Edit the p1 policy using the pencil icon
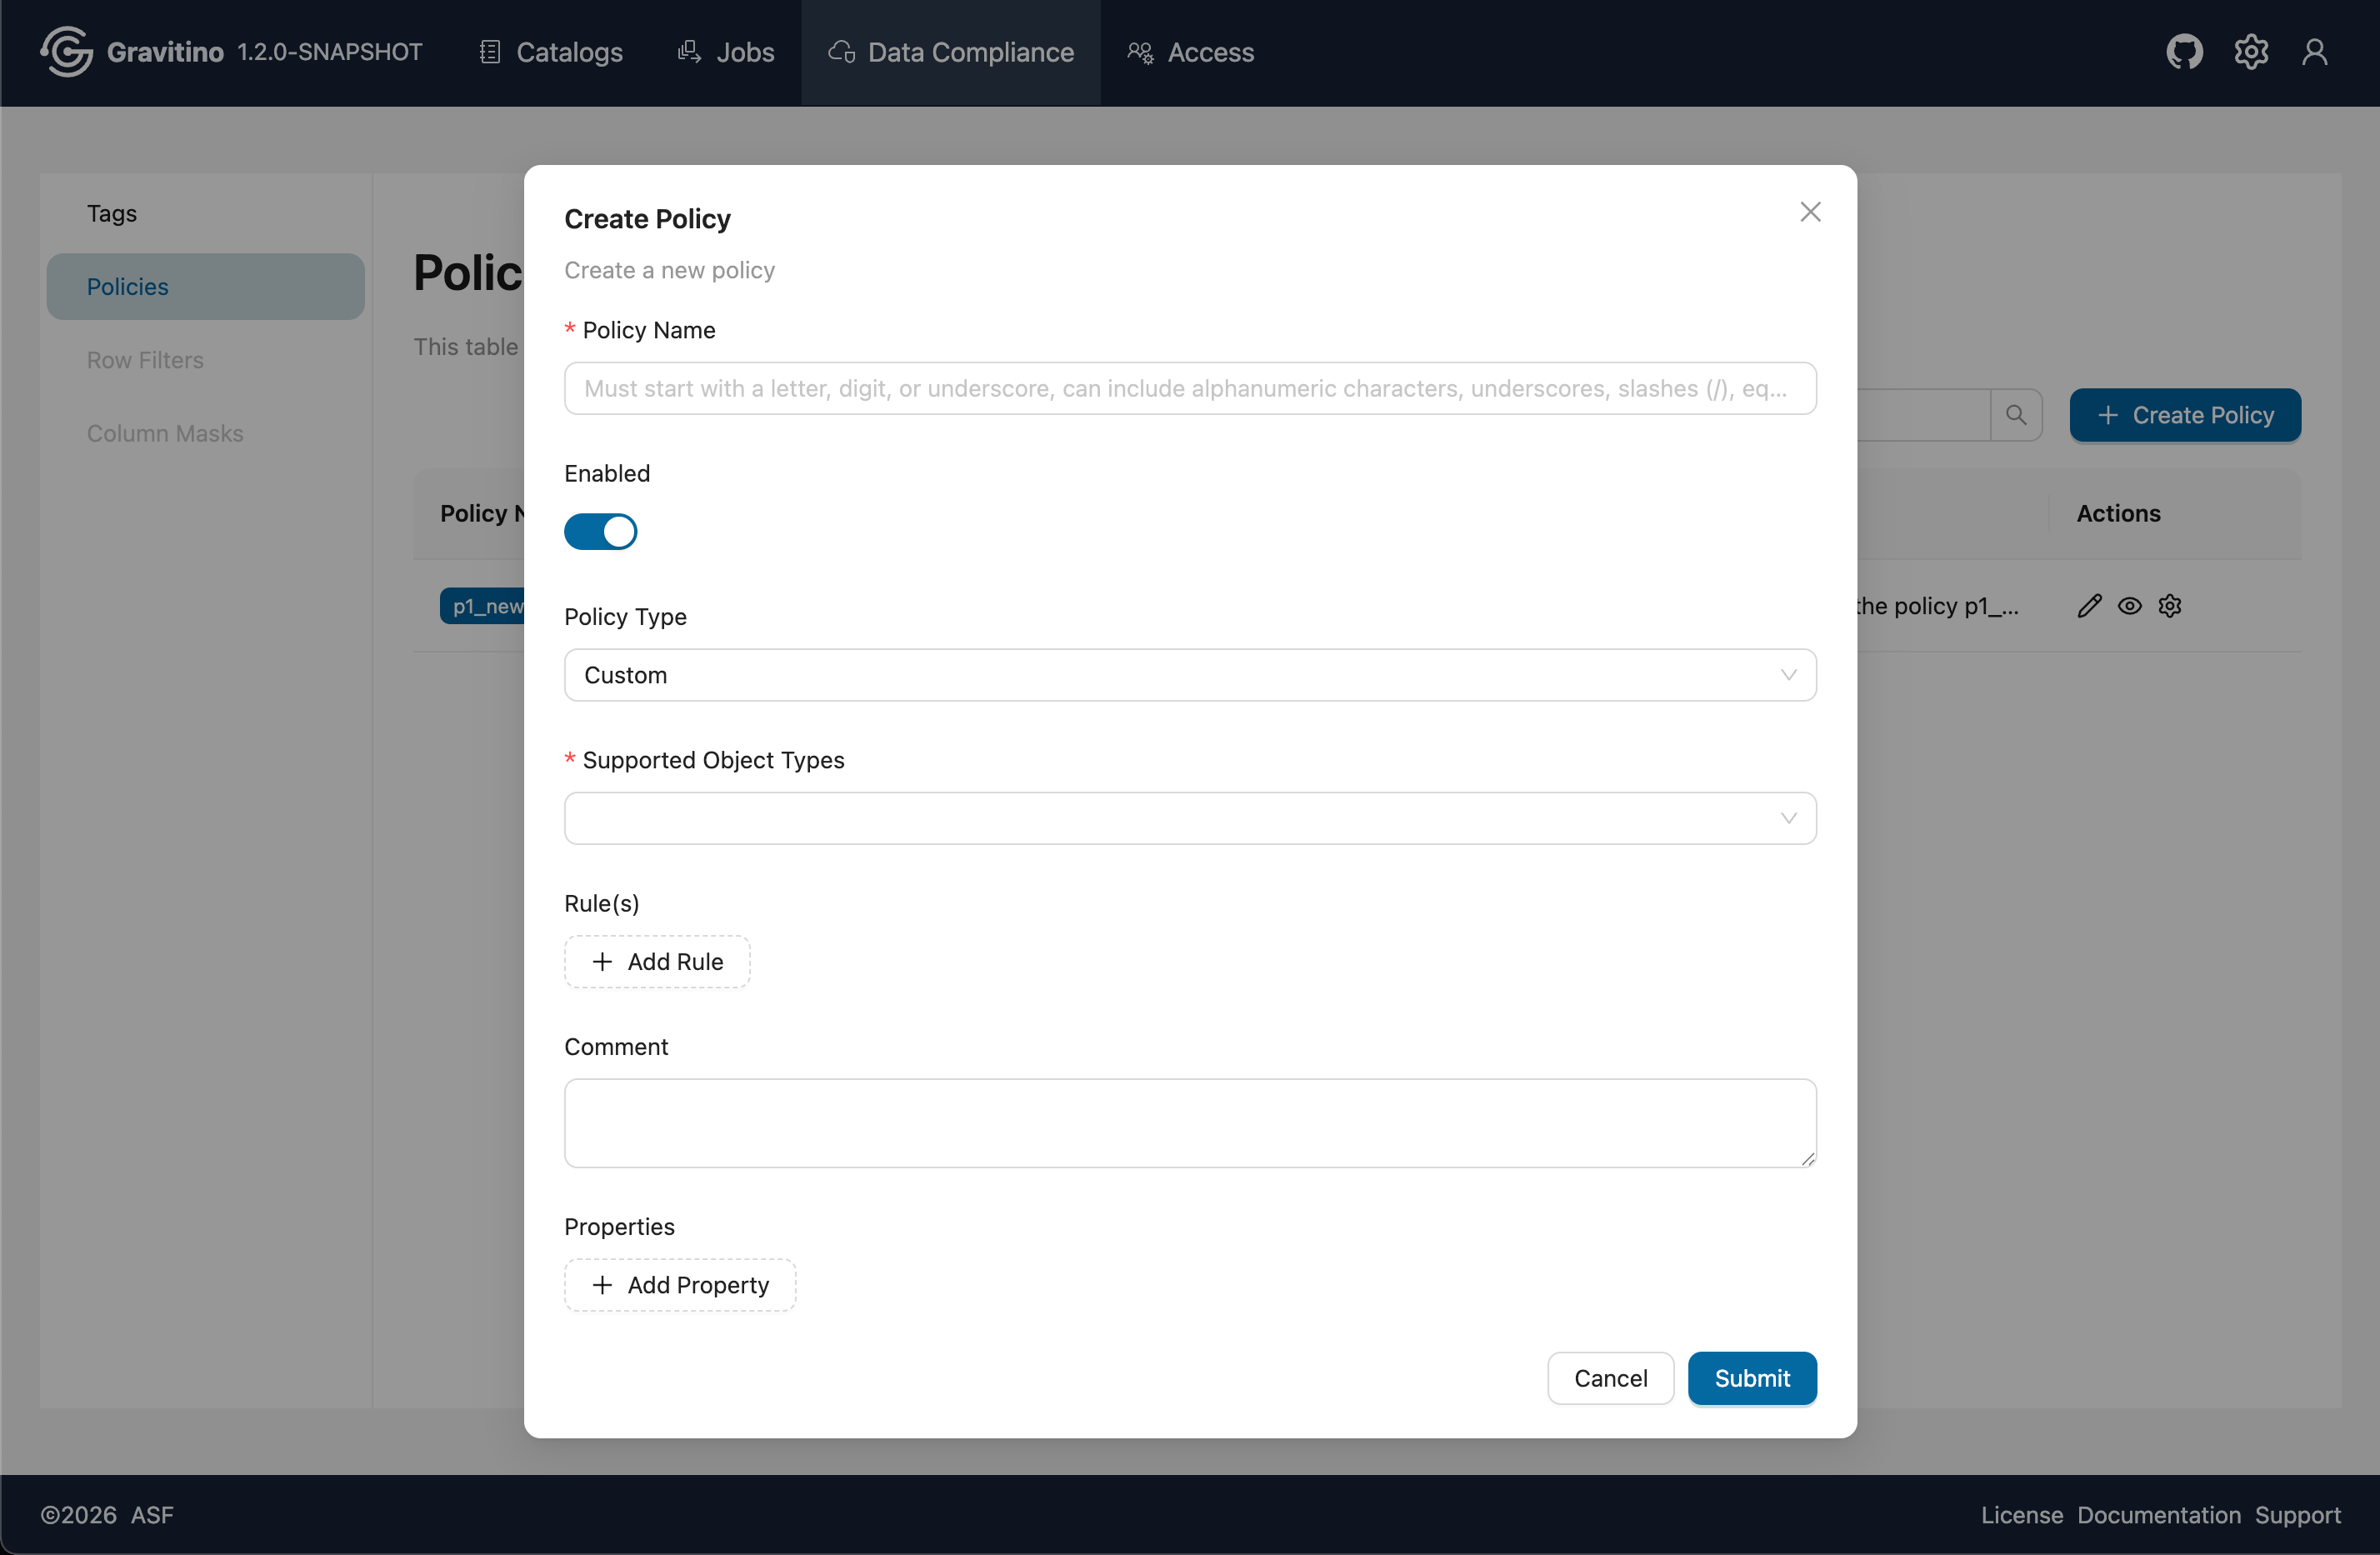The image size is (2380, 1555). 2090,606
